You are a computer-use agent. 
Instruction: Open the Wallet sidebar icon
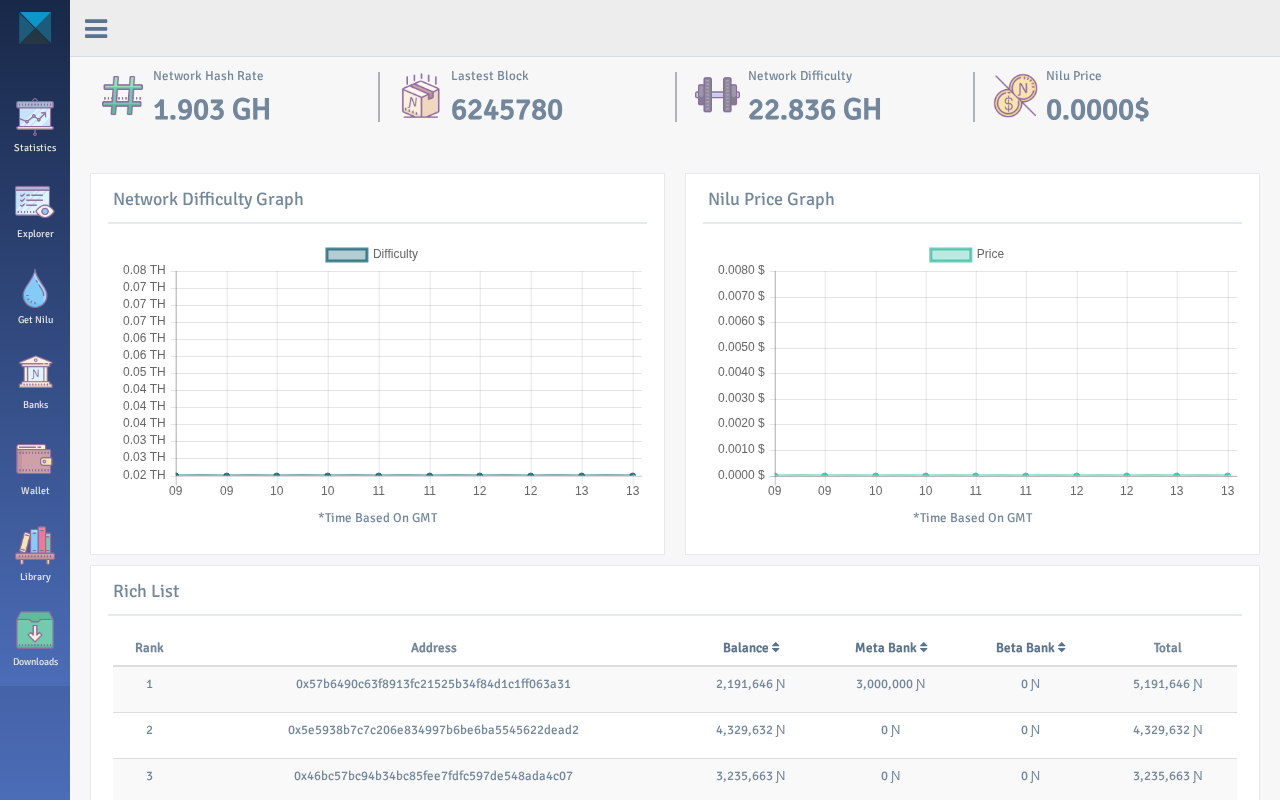(x=35, y=469)
